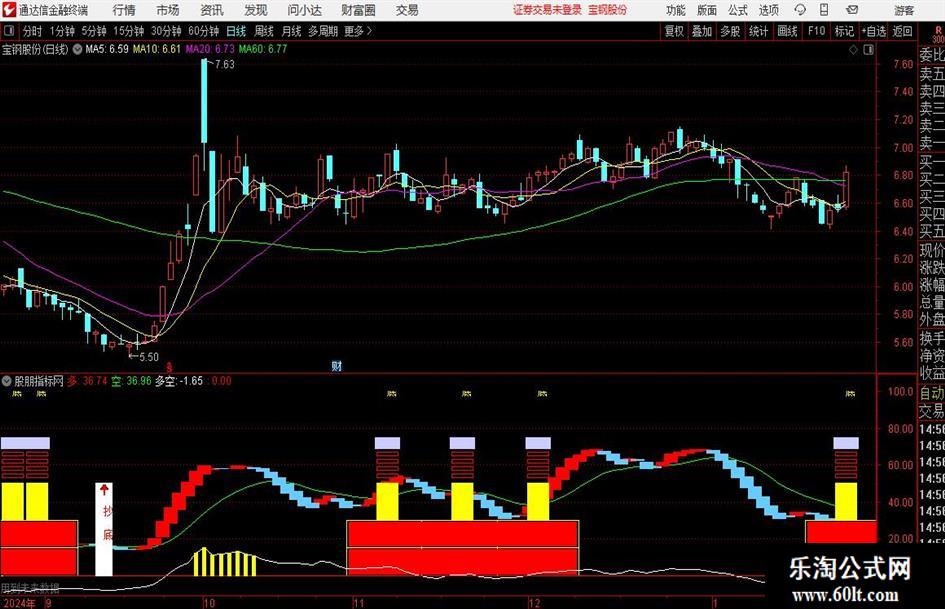Click the 多股 button

coord(730,31)
